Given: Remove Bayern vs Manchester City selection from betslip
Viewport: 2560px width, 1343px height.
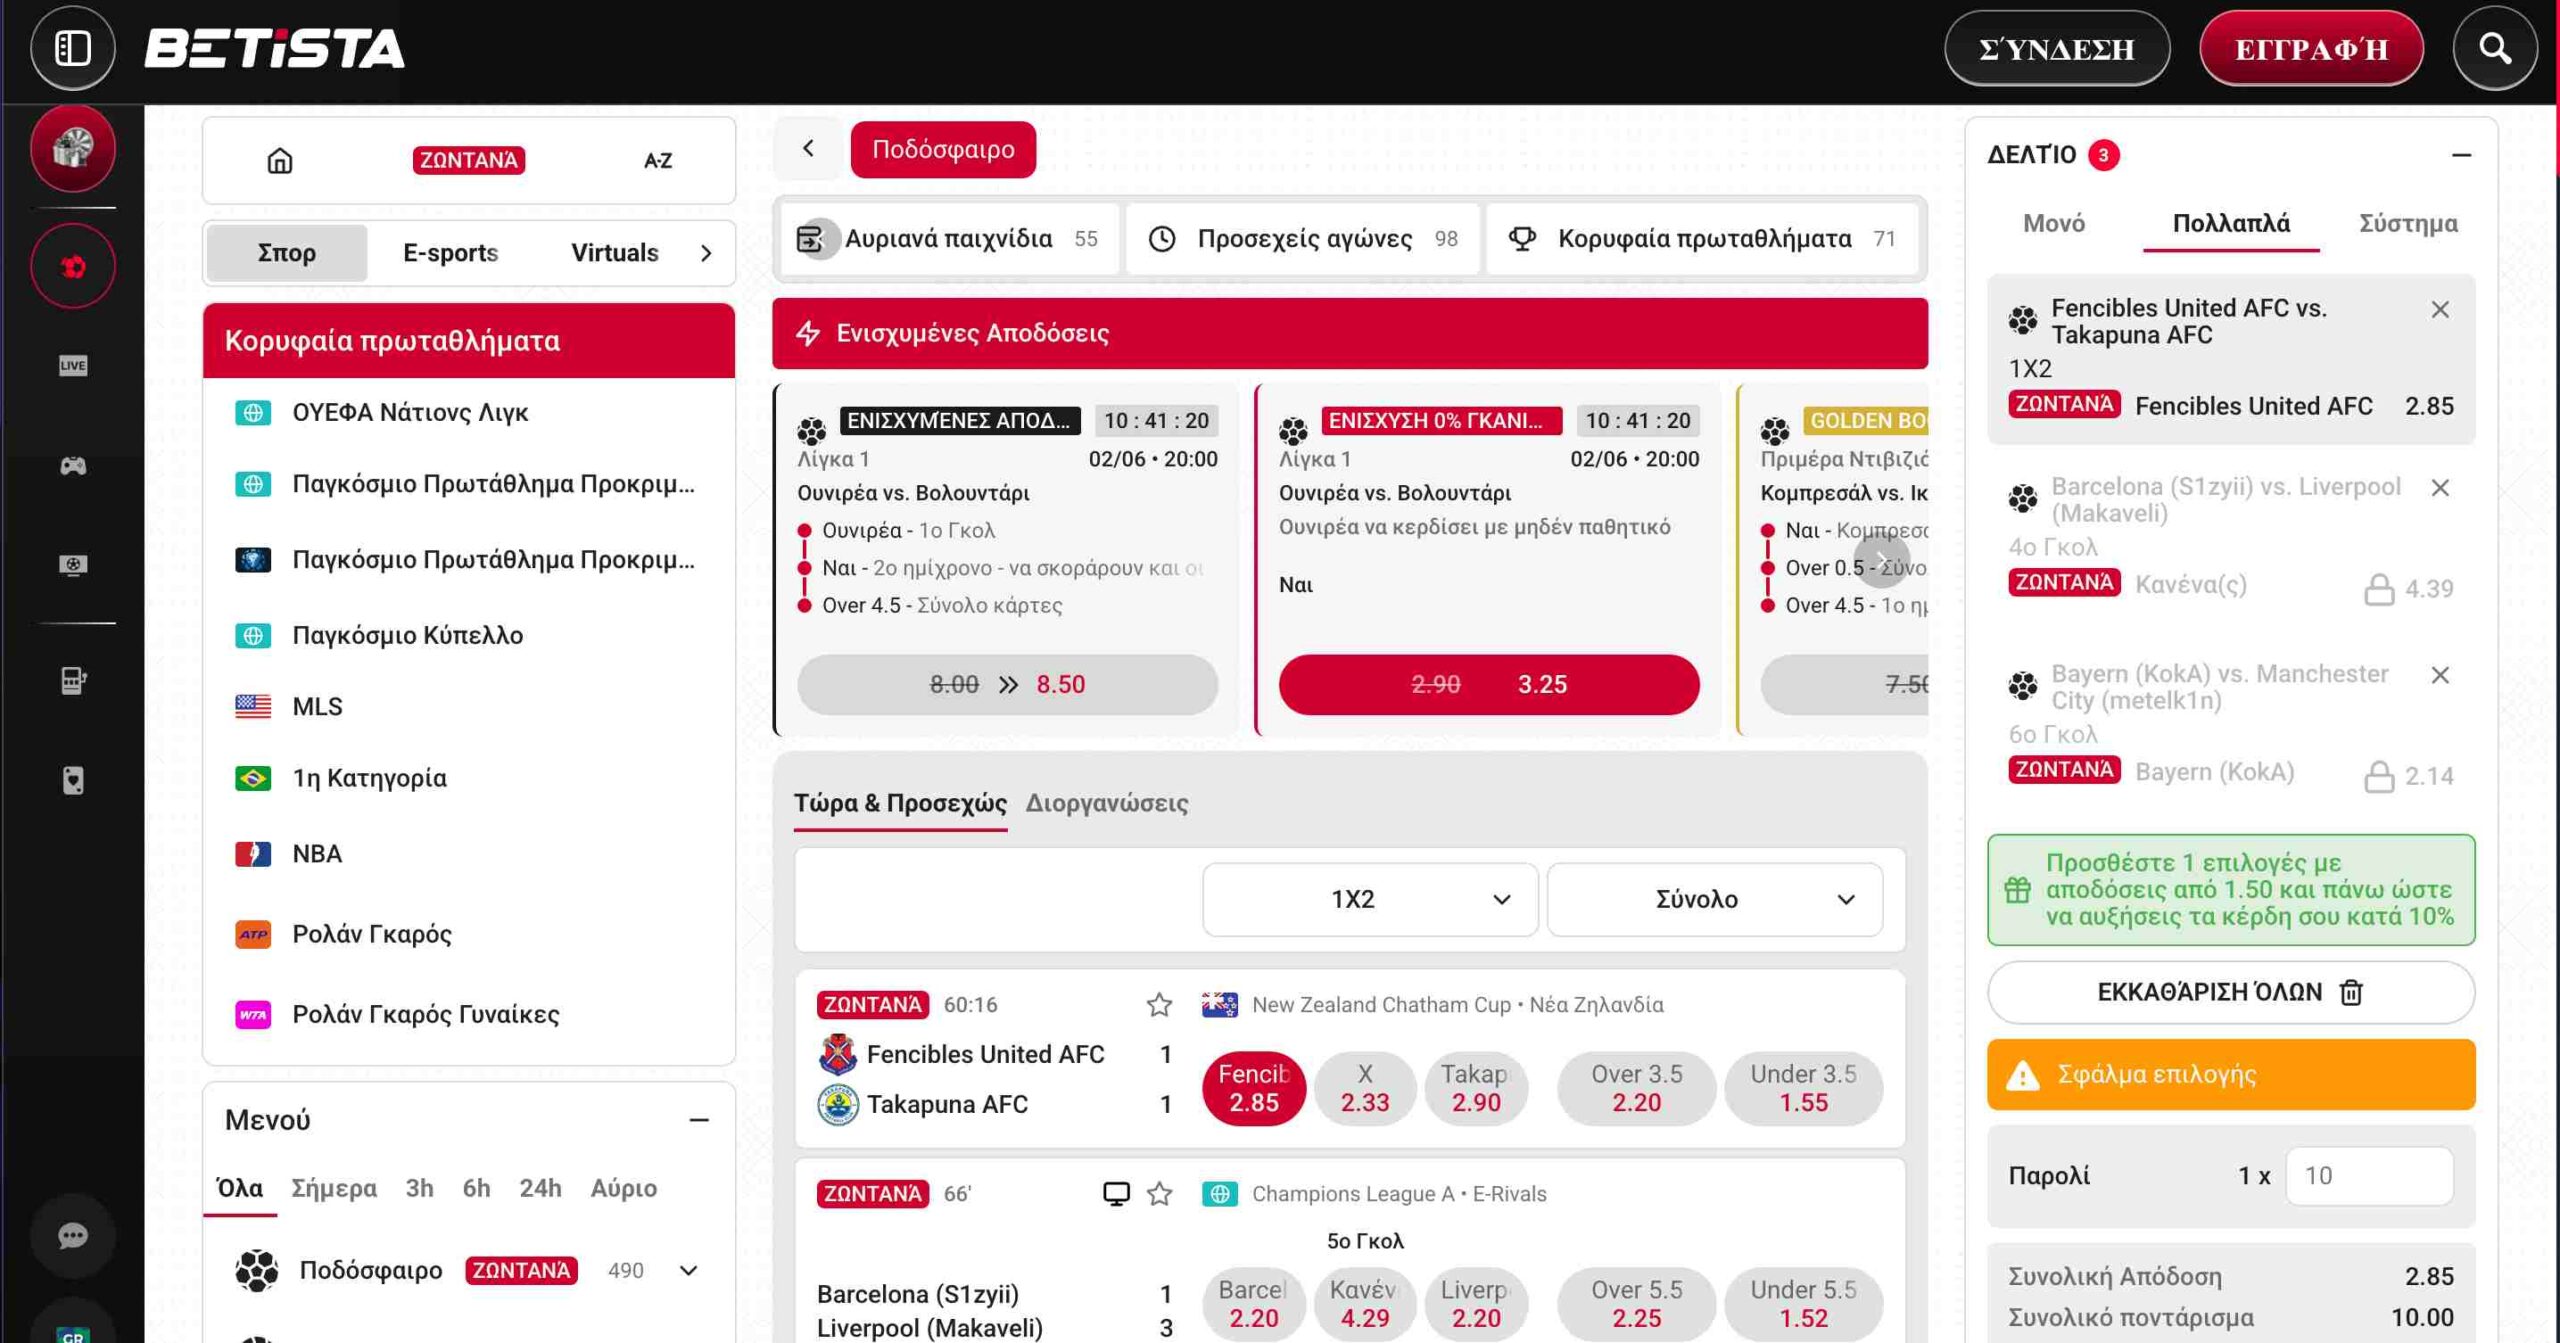Looking at the screenshot, I should click(2440, 675).
